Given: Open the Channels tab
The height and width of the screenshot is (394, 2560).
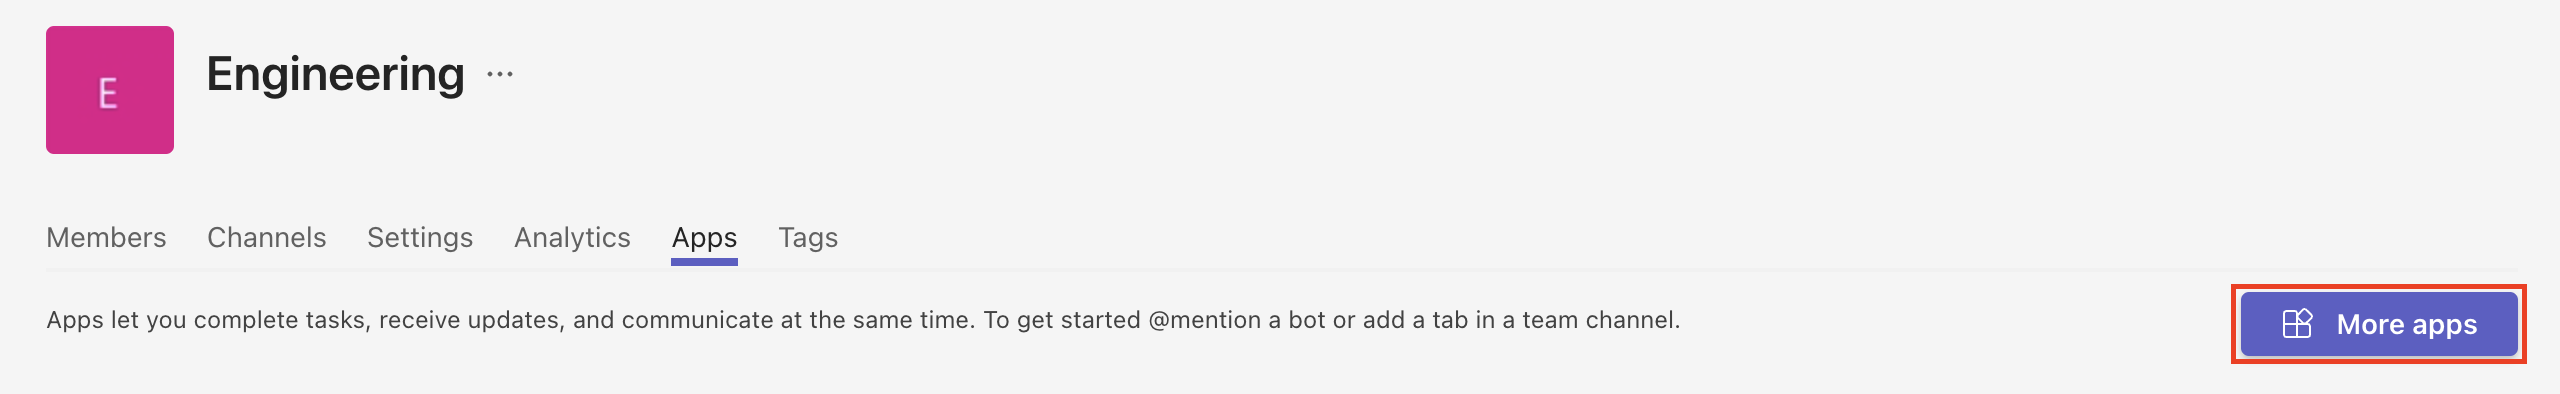Looking at the screenshot, I should click(267, 237).
